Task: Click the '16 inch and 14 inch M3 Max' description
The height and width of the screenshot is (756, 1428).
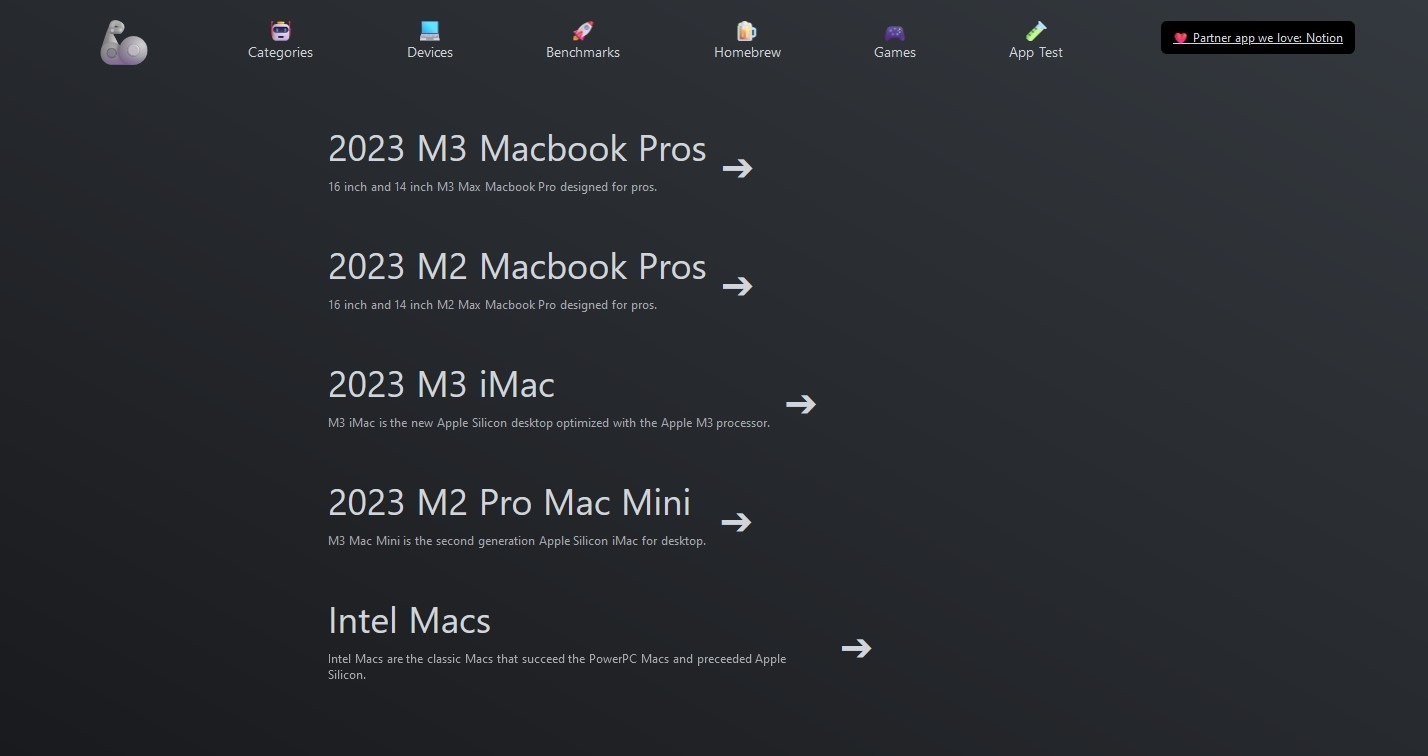Action: pos(492,187)
